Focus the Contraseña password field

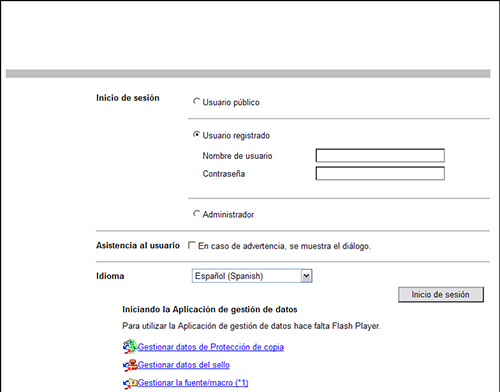click(380, 174)
